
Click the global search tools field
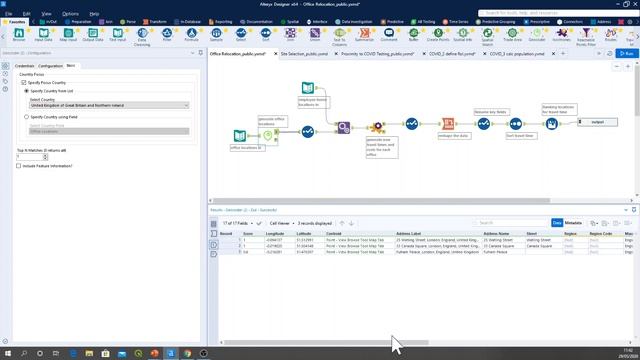(x=558, y=13)
